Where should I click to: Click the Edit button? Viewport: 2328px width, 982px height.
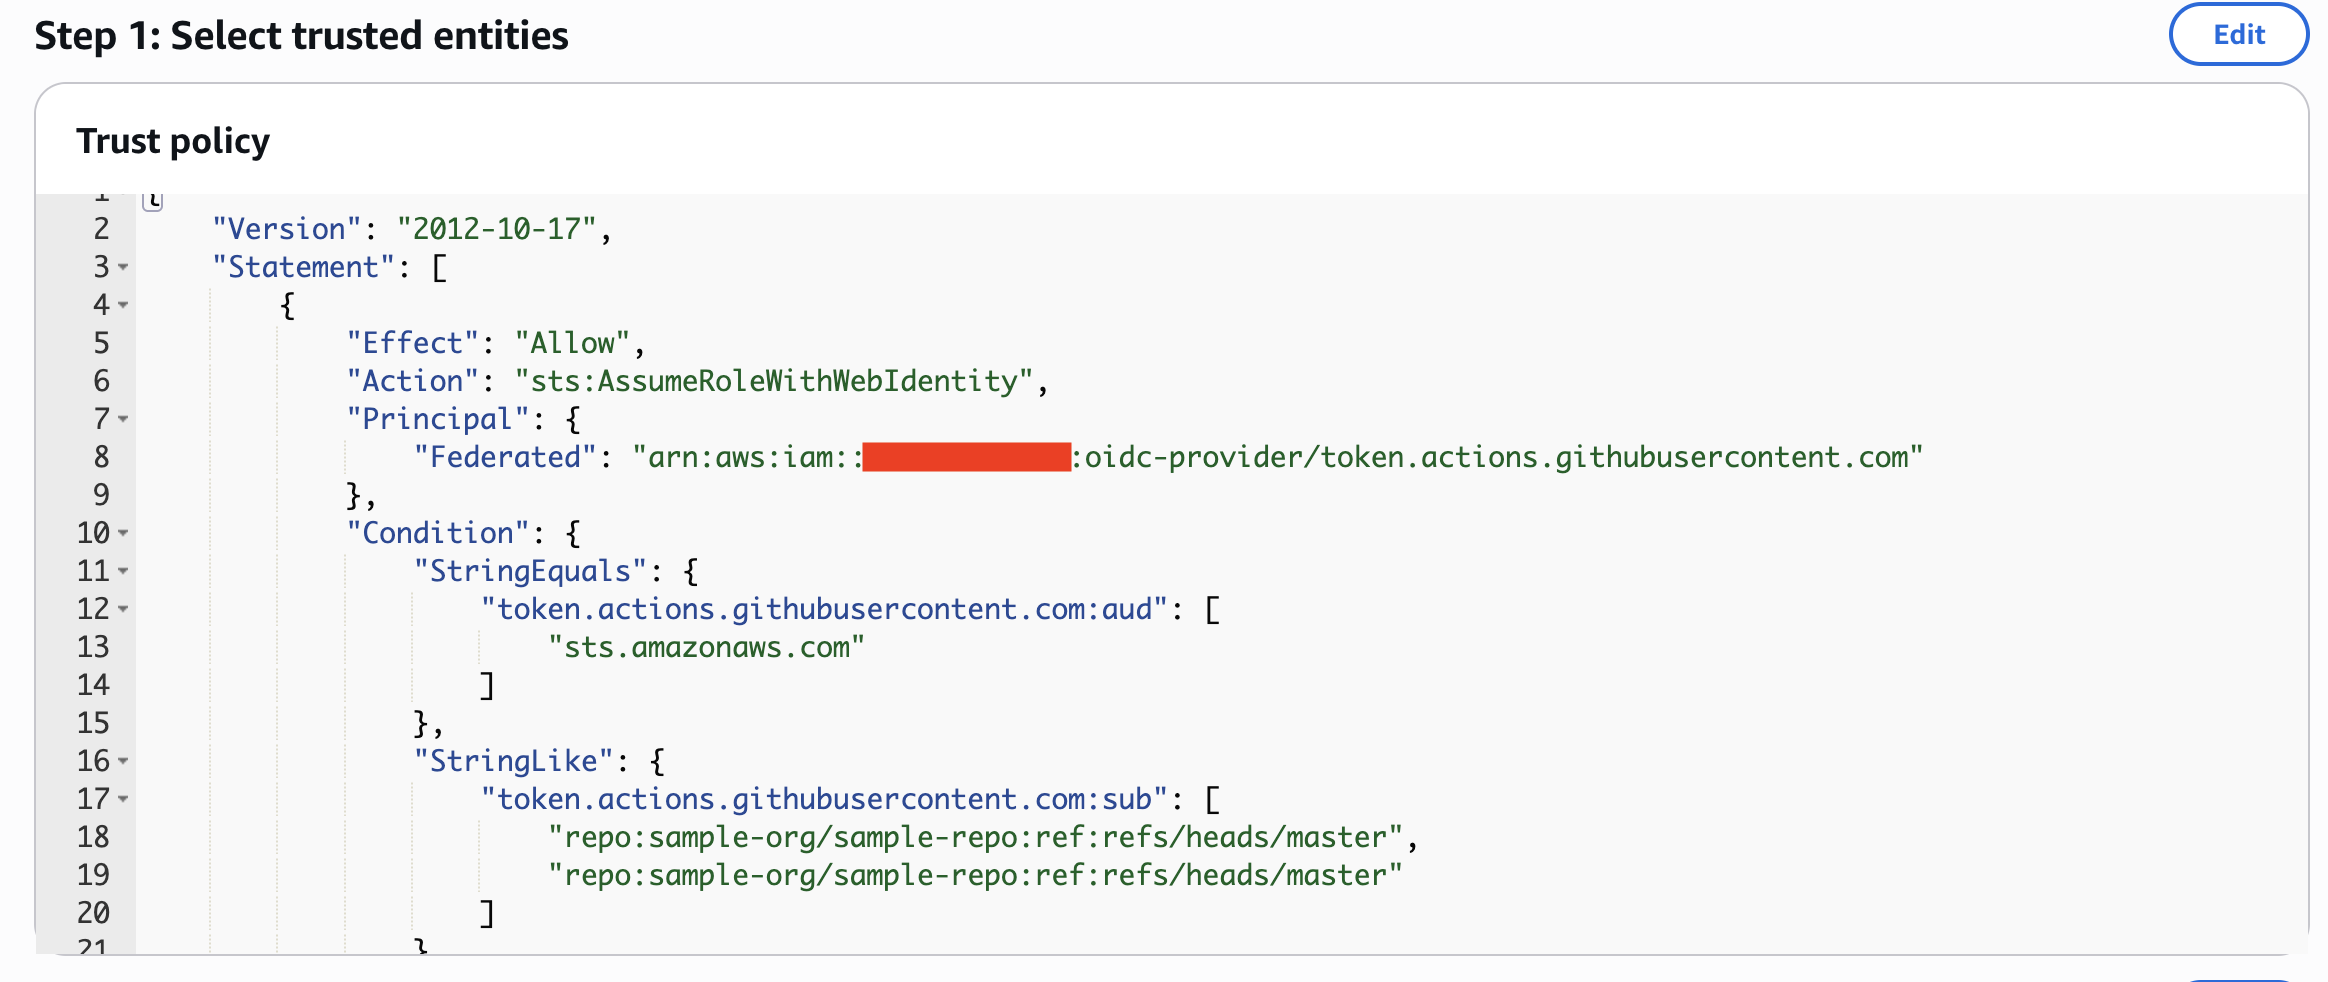(2238, 35)
